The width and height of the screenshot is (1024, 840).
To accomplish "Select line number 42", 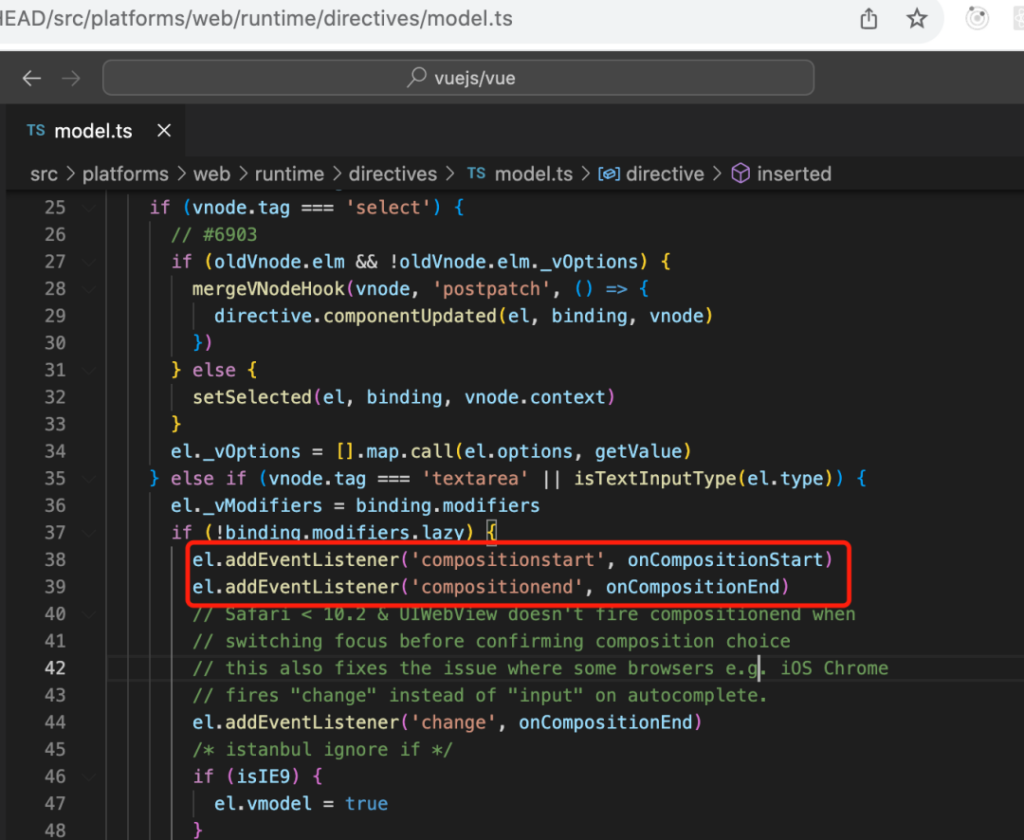I will pyautogui.click(x=55, y=668).
